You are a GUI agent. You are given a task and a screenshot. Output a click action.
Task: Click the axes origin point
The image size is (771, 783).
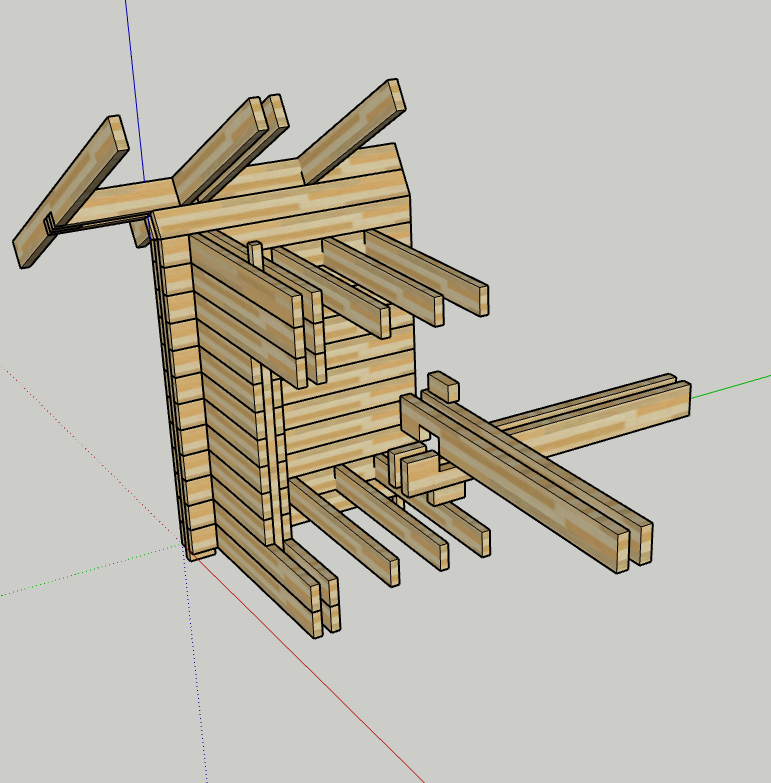[x=189, y=553]
